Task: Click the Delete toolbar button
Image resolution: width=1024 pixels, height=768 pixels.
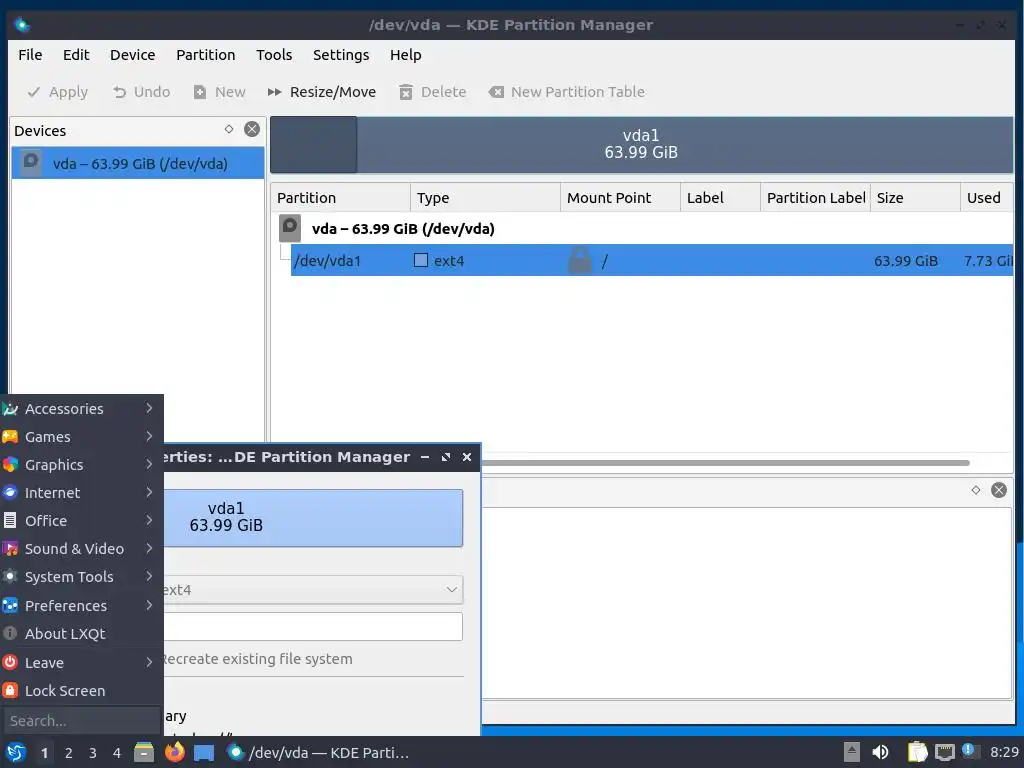Action: pos(432,92)
